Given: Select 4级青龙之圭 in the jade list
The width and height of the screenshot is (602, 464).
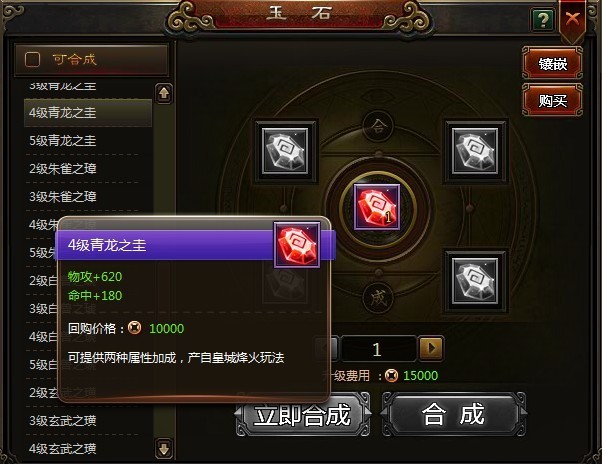Looking at the screenshot, I should coord(88,113).
